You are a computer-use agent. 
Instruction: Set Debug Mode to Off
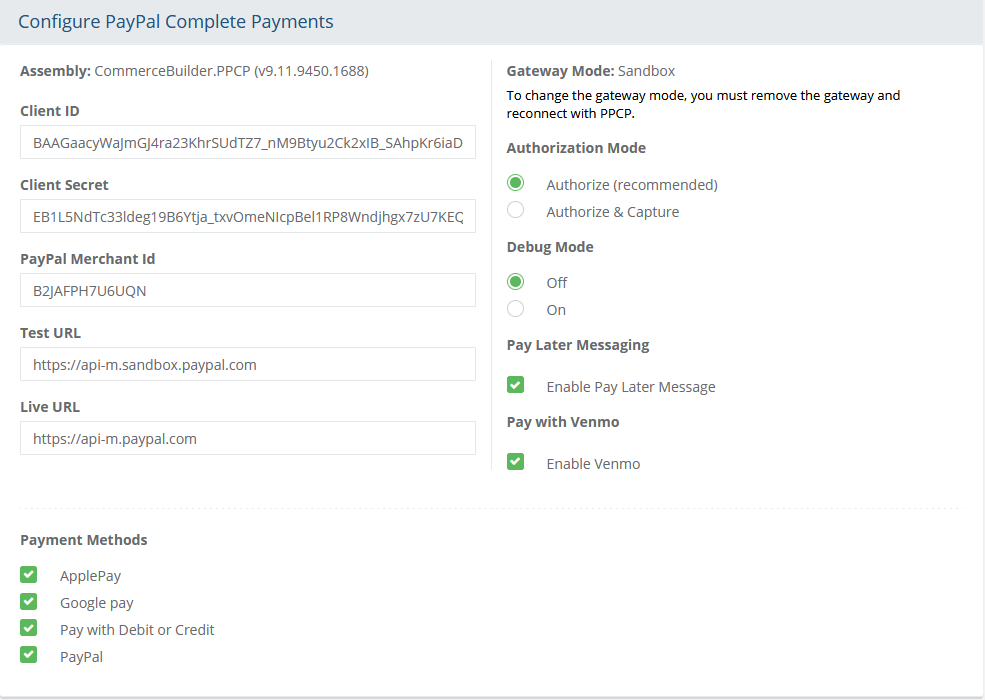click(x=516, y=282)
